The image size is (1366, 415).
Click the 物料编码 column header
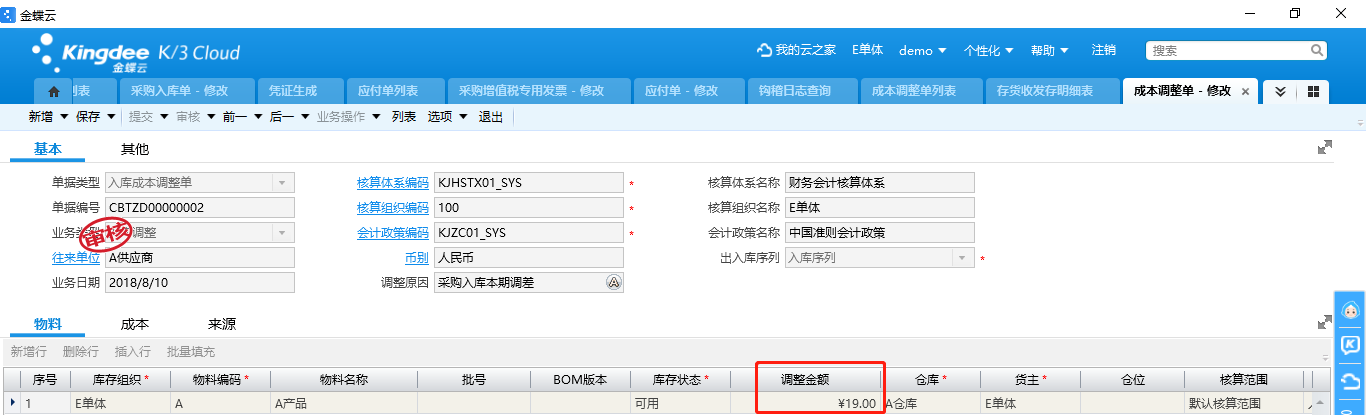(x=219, y=380)
